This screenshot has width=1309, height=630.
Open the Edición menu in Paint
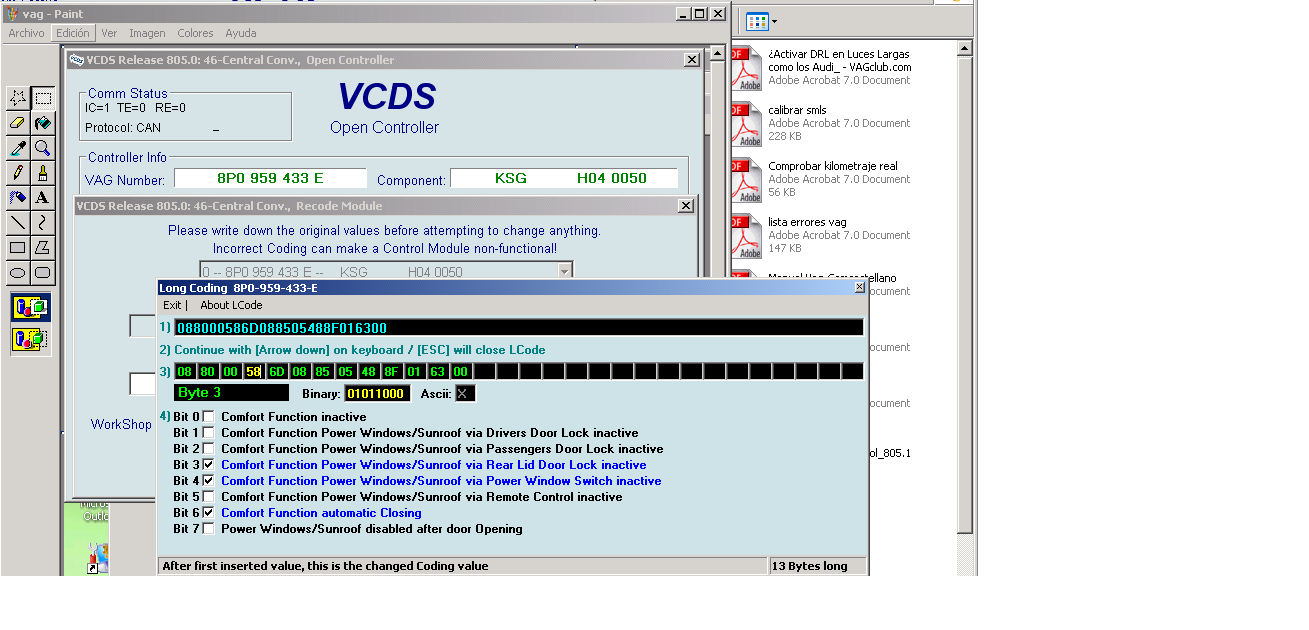[72, 33]
